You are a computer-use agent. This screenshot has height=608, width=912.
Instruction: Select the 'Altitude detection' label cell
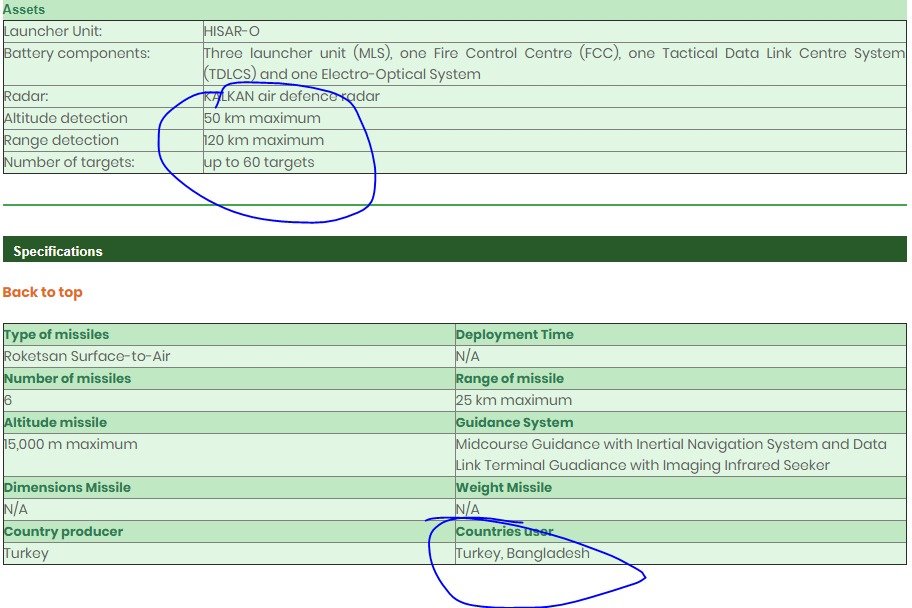coord(103,119)
